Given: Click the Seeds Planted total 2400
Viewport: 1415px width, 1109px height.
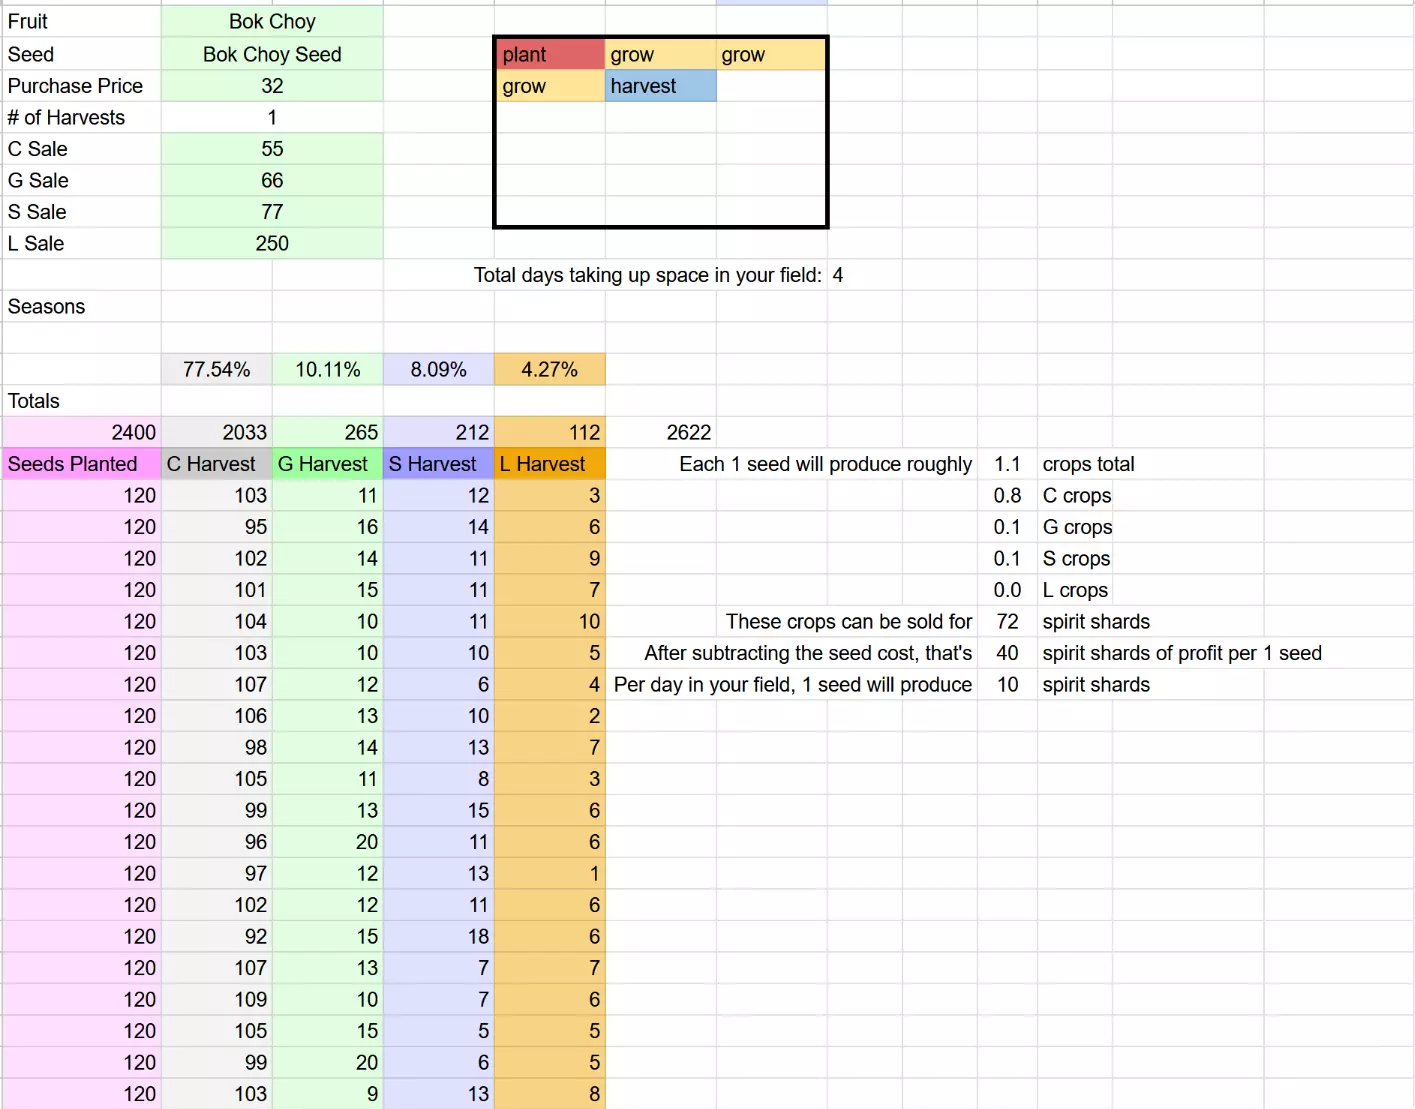Looking at the screenshot, I should (x=81, y=432).
